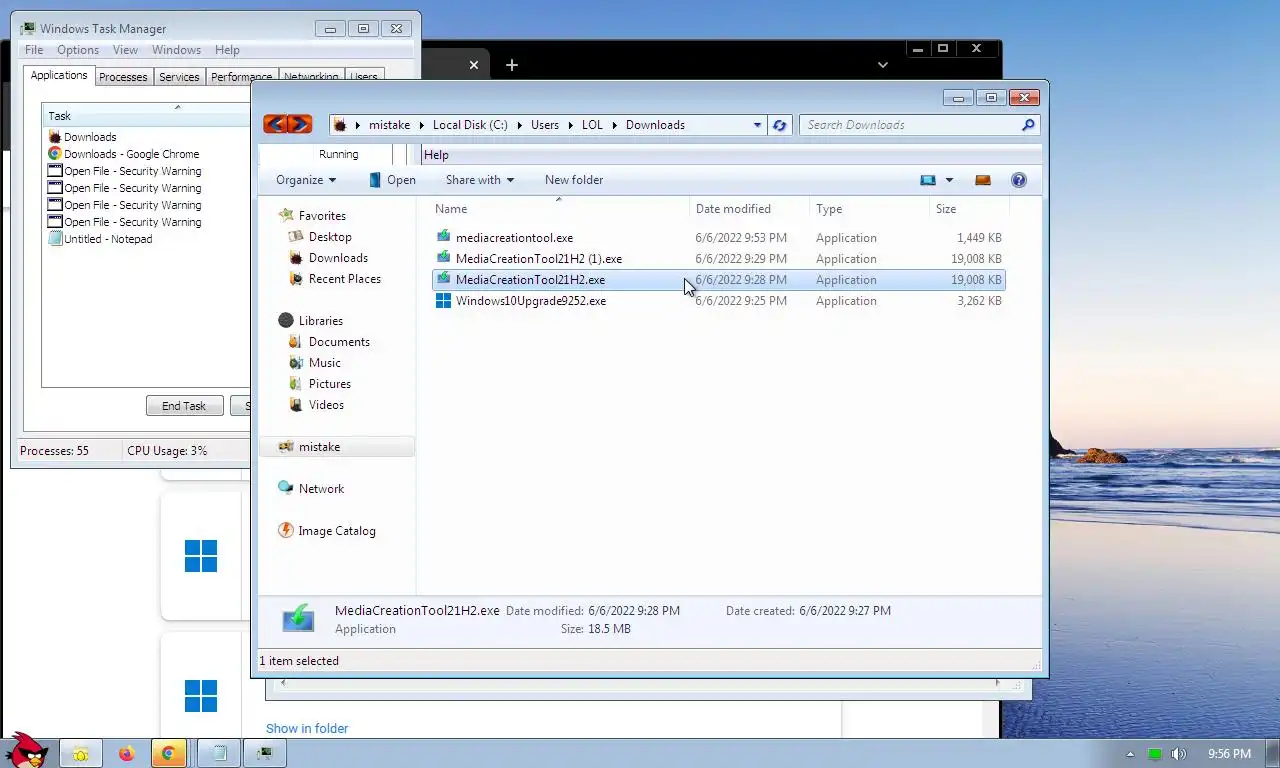Viewport: 1280px width, 768px height.
Task: Click End Task button in Task Manager
Action: pyautogui.click(x=184, y=406)
